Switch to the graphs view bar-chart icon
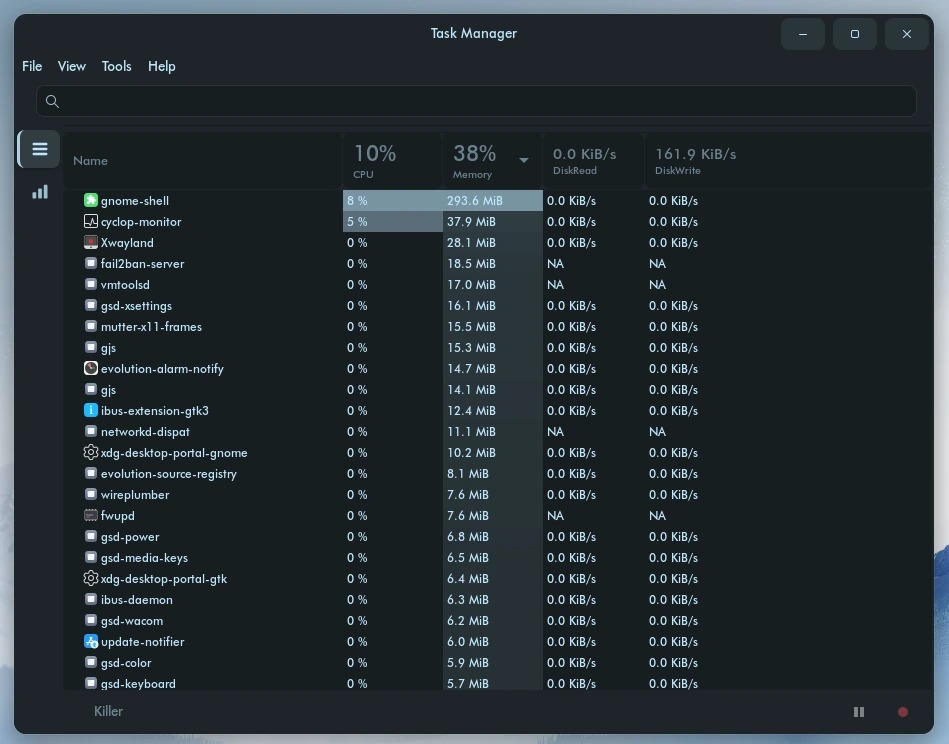 pyautogui.click(x=40, y=193)
